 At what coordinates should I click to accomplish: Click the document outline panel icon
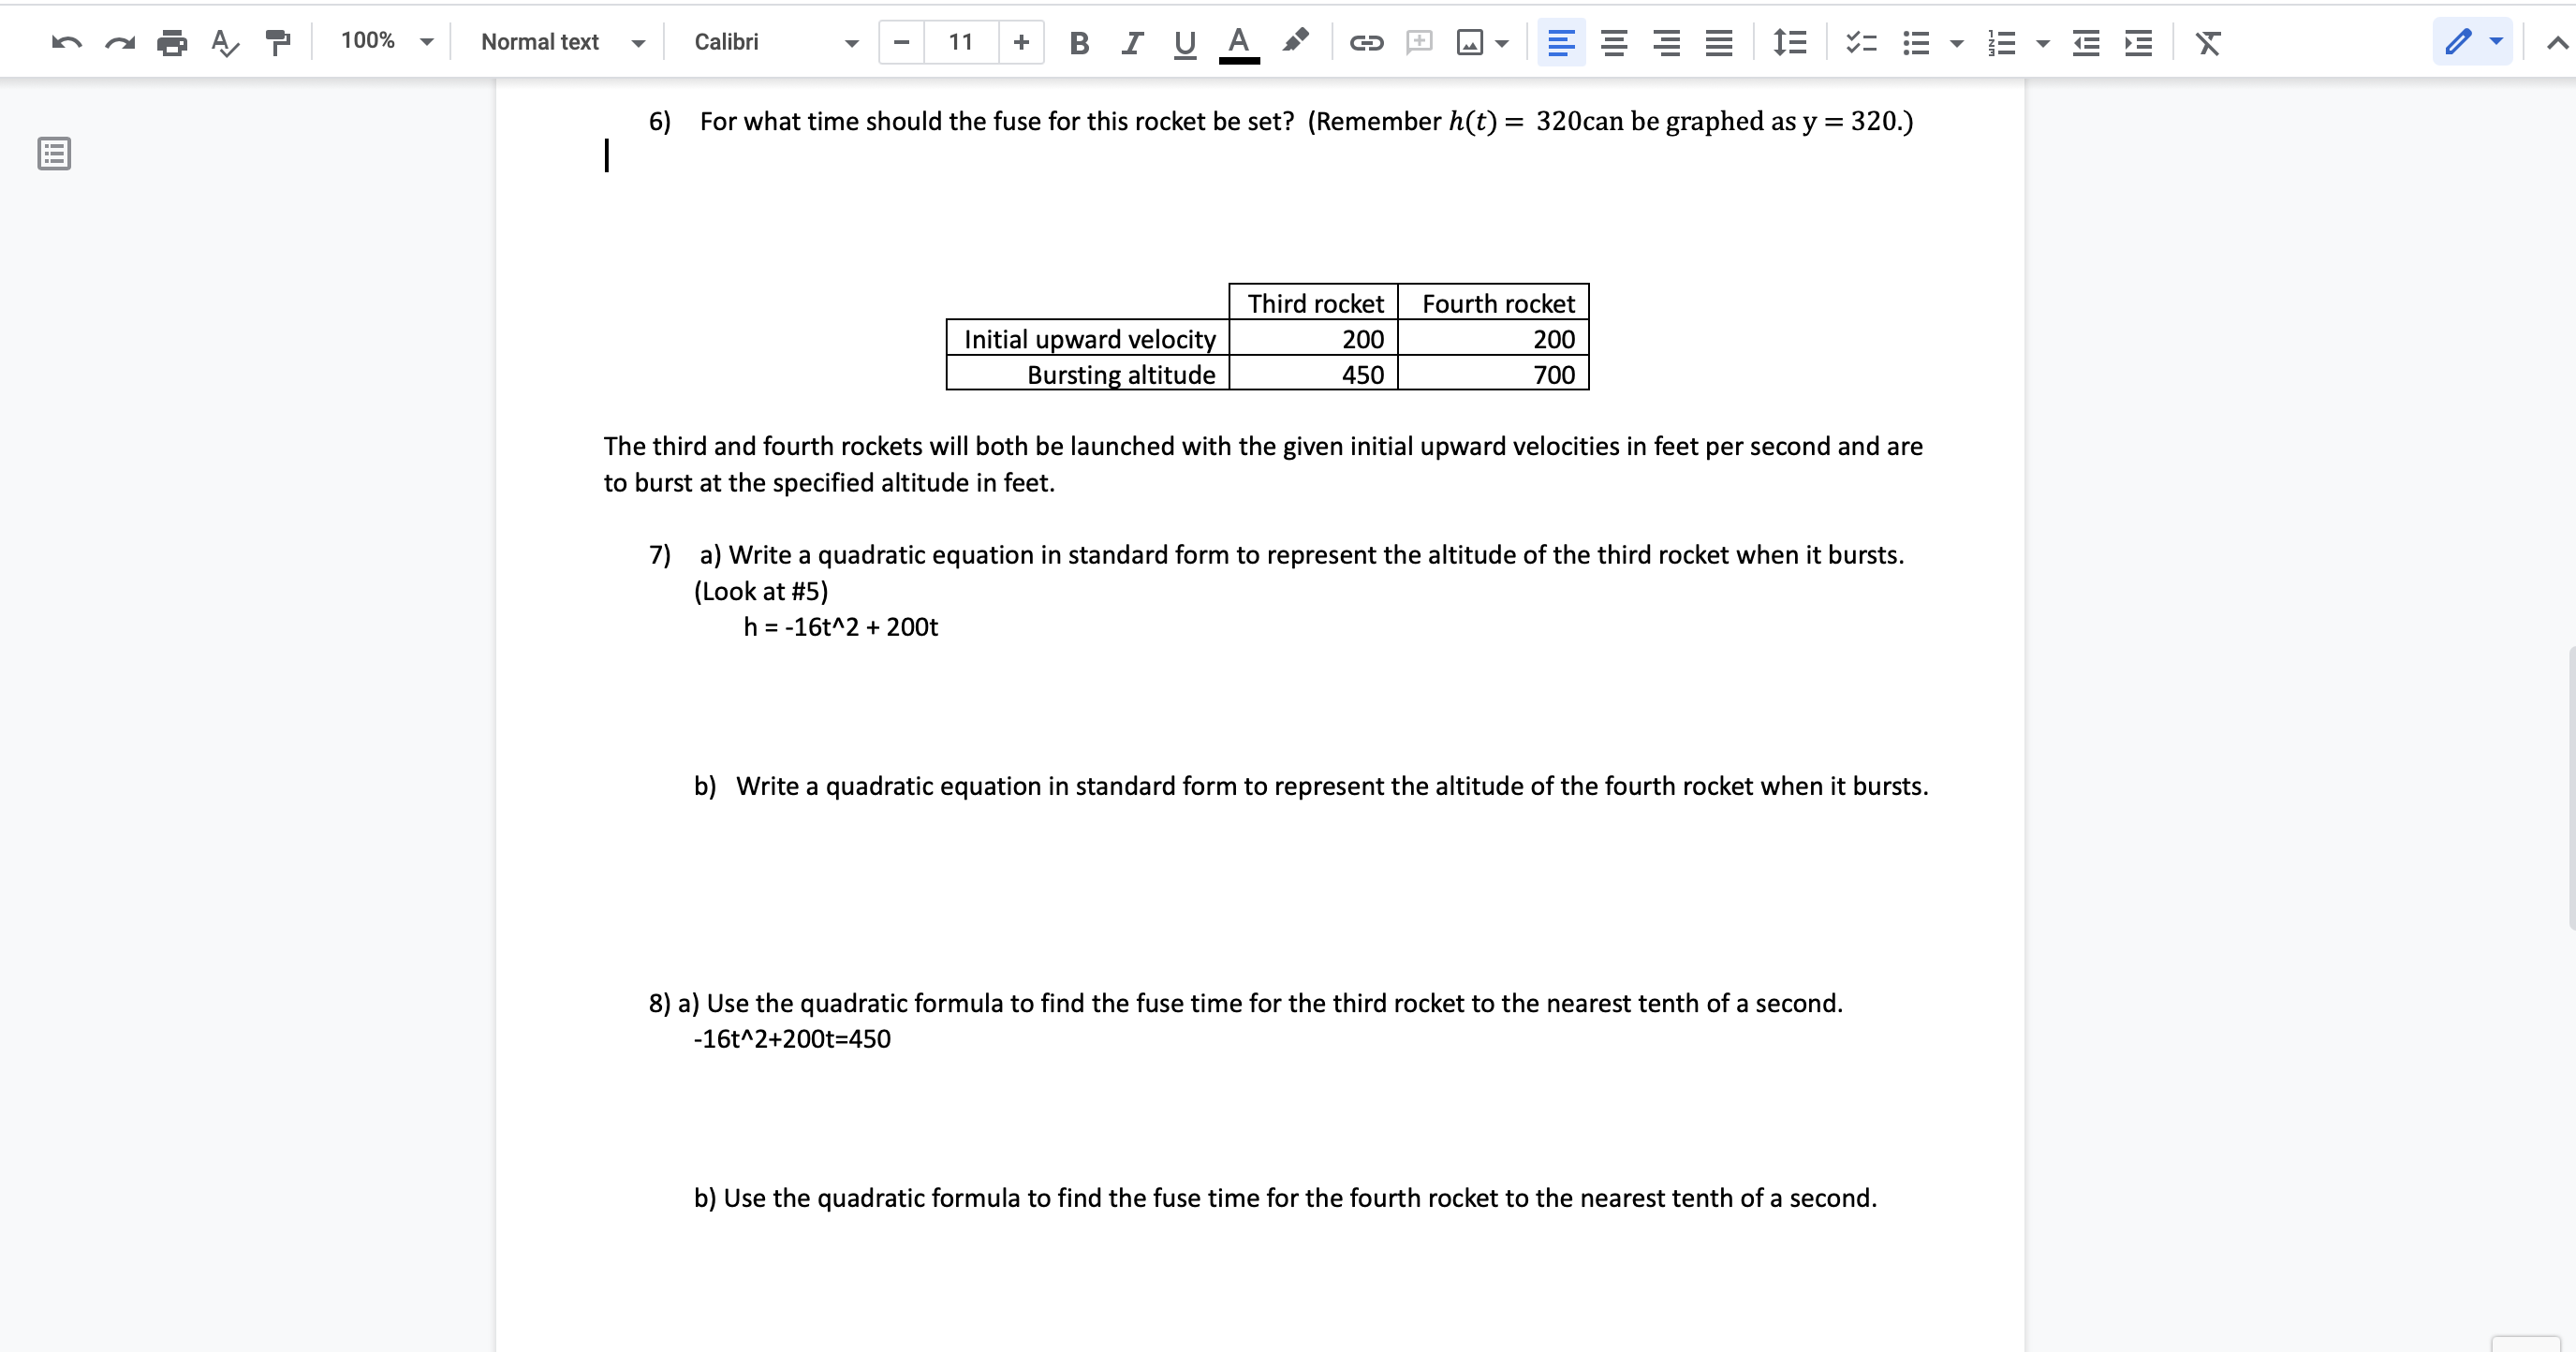point(52,154)
